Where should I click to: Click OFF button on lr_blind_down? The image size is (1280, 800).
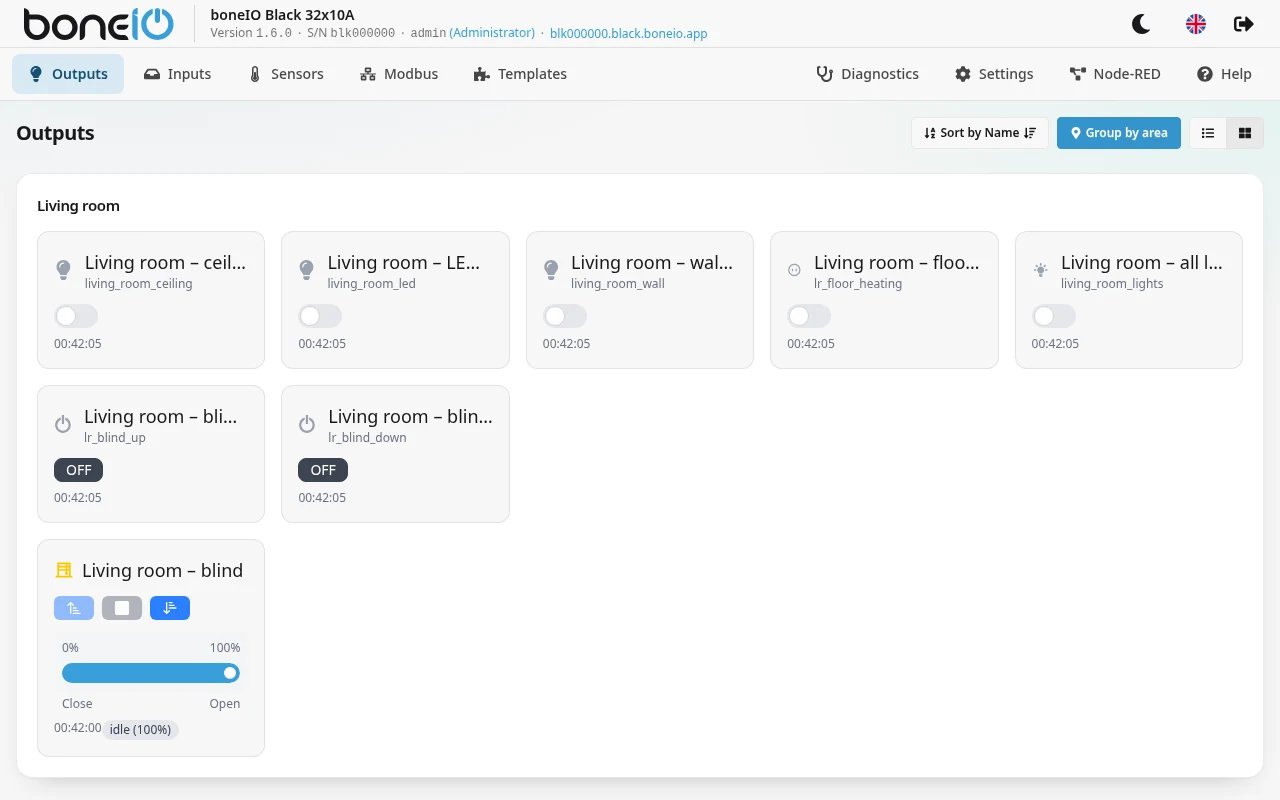(x=323, y=470)
